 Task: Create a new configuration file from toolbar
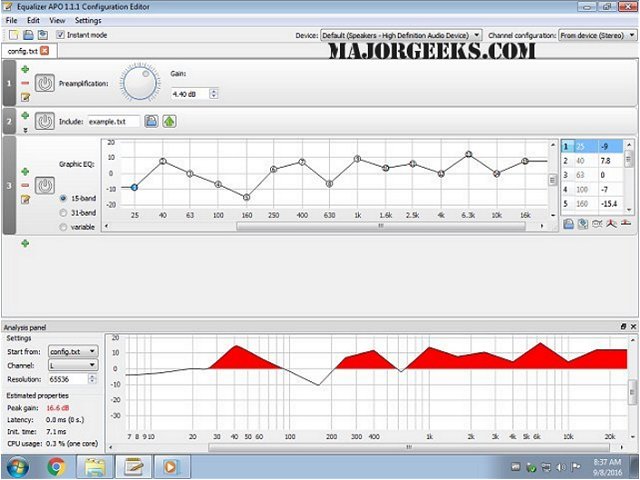tap(13, 35)
